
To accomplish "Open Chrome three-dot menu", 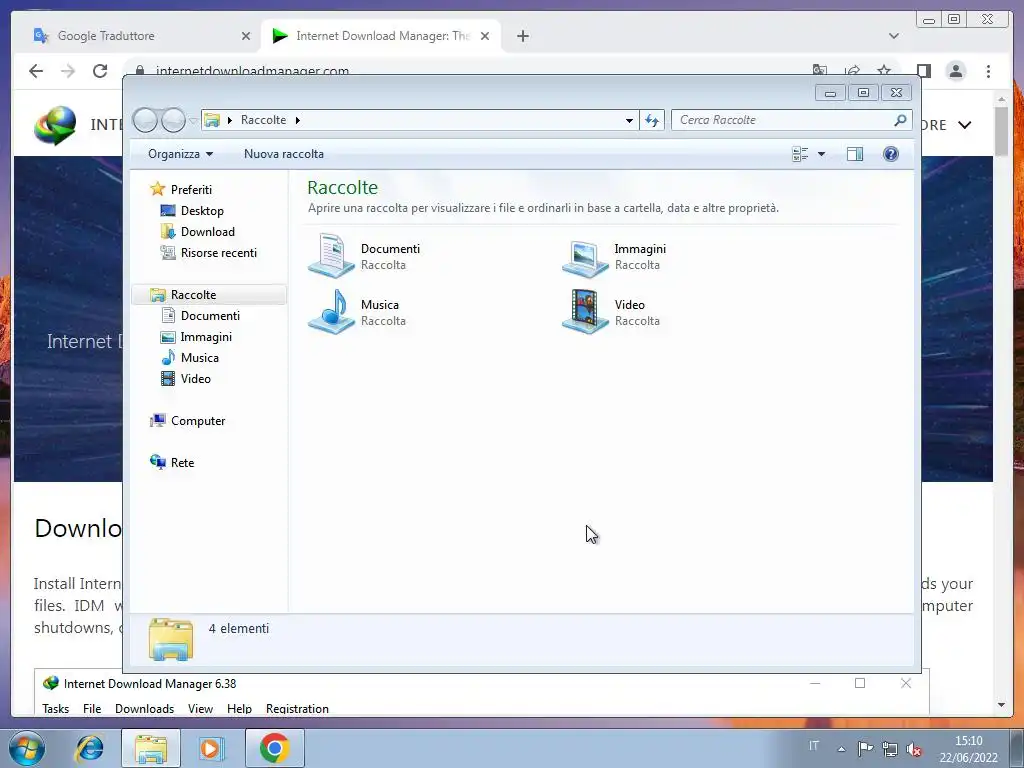I will (988, 71).
